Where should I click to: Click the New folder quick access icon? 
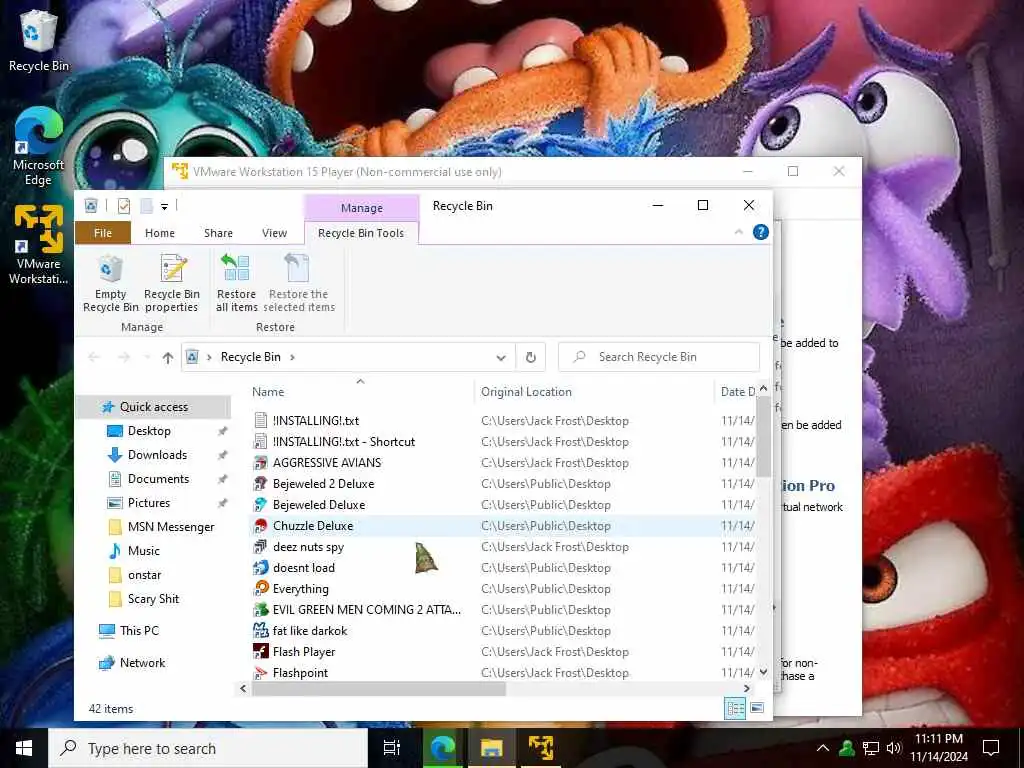(146, 206)
